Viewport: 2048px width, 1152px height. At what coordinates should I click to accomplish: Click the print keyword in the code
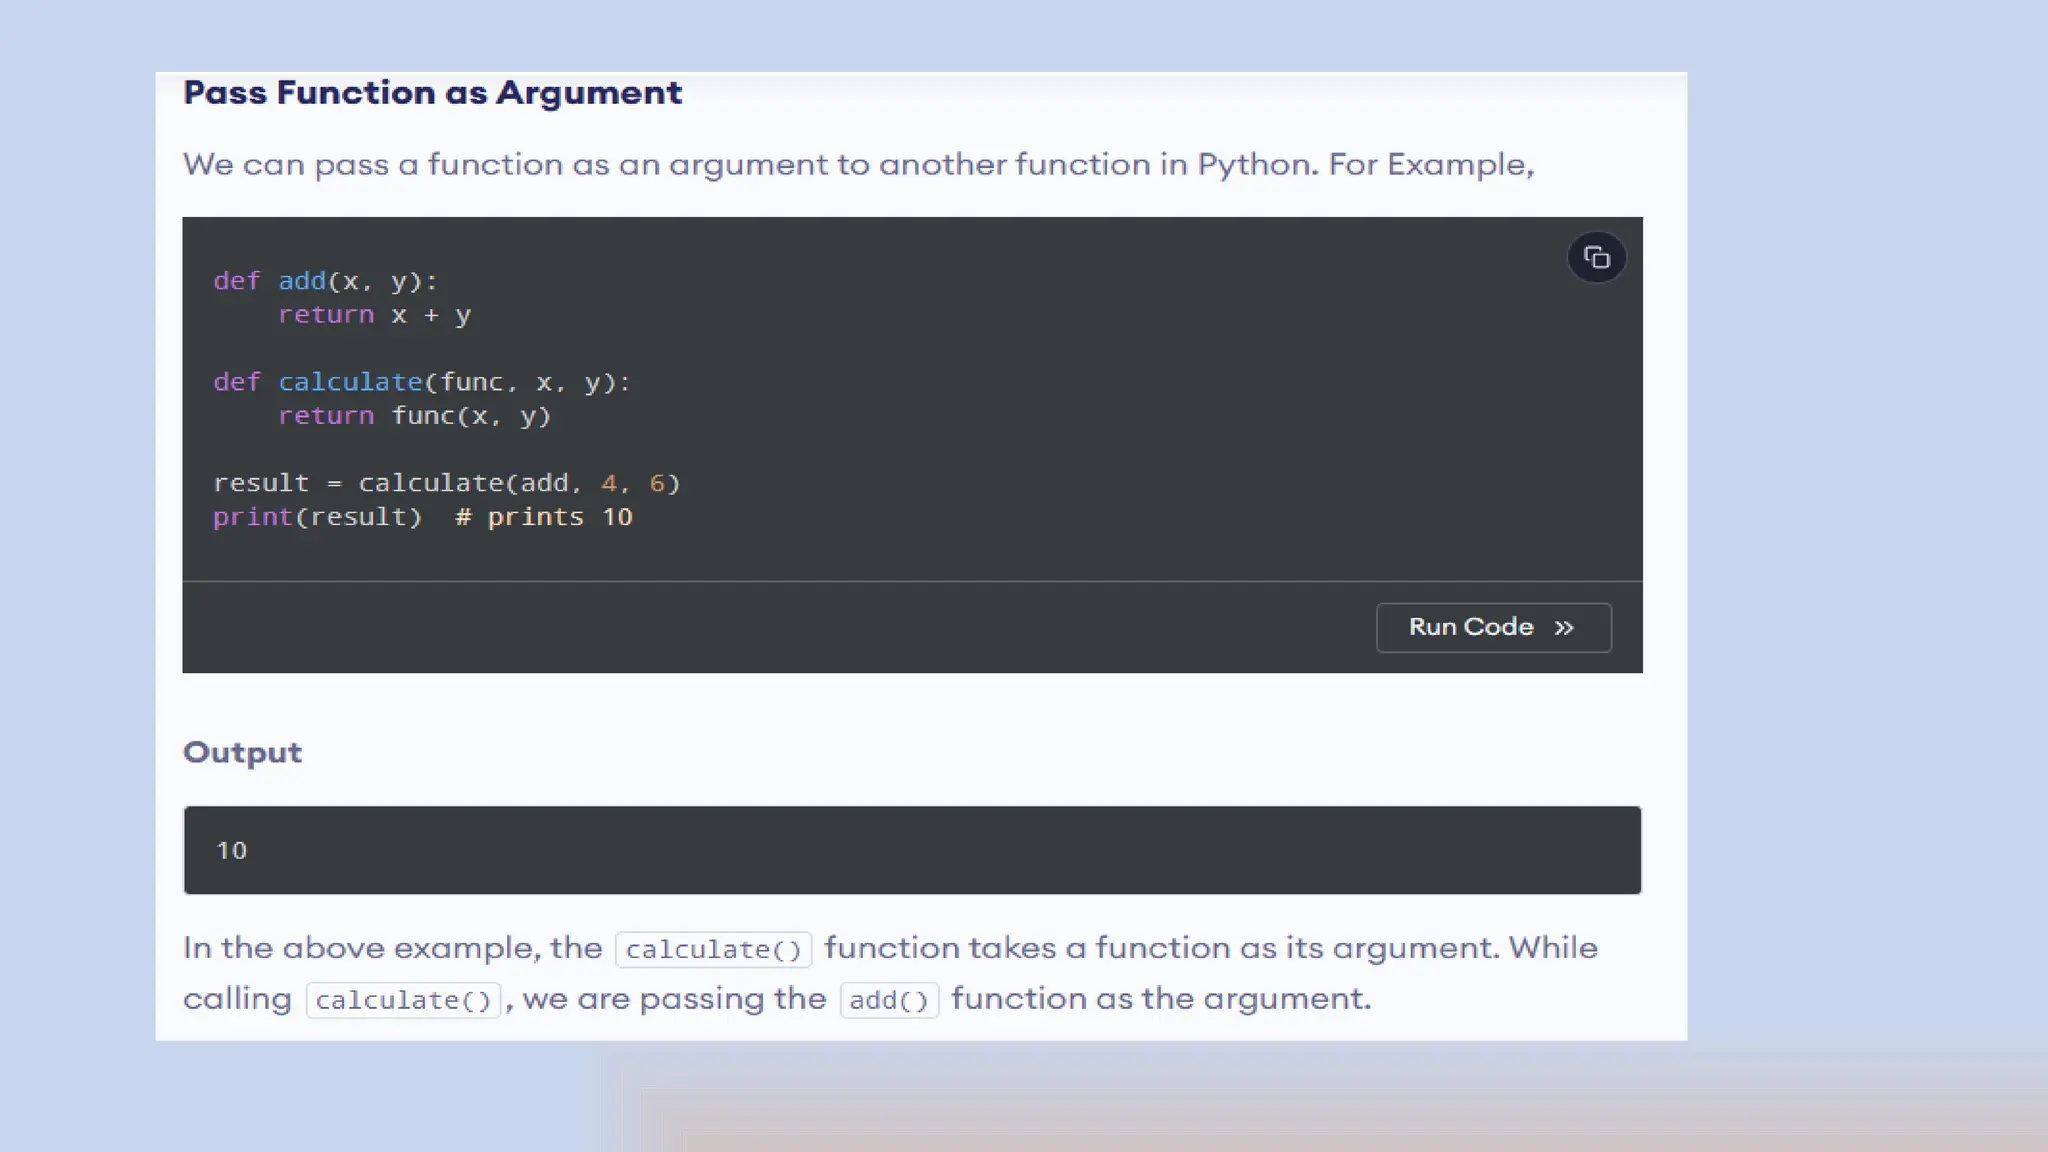click(x=252, y=517)
